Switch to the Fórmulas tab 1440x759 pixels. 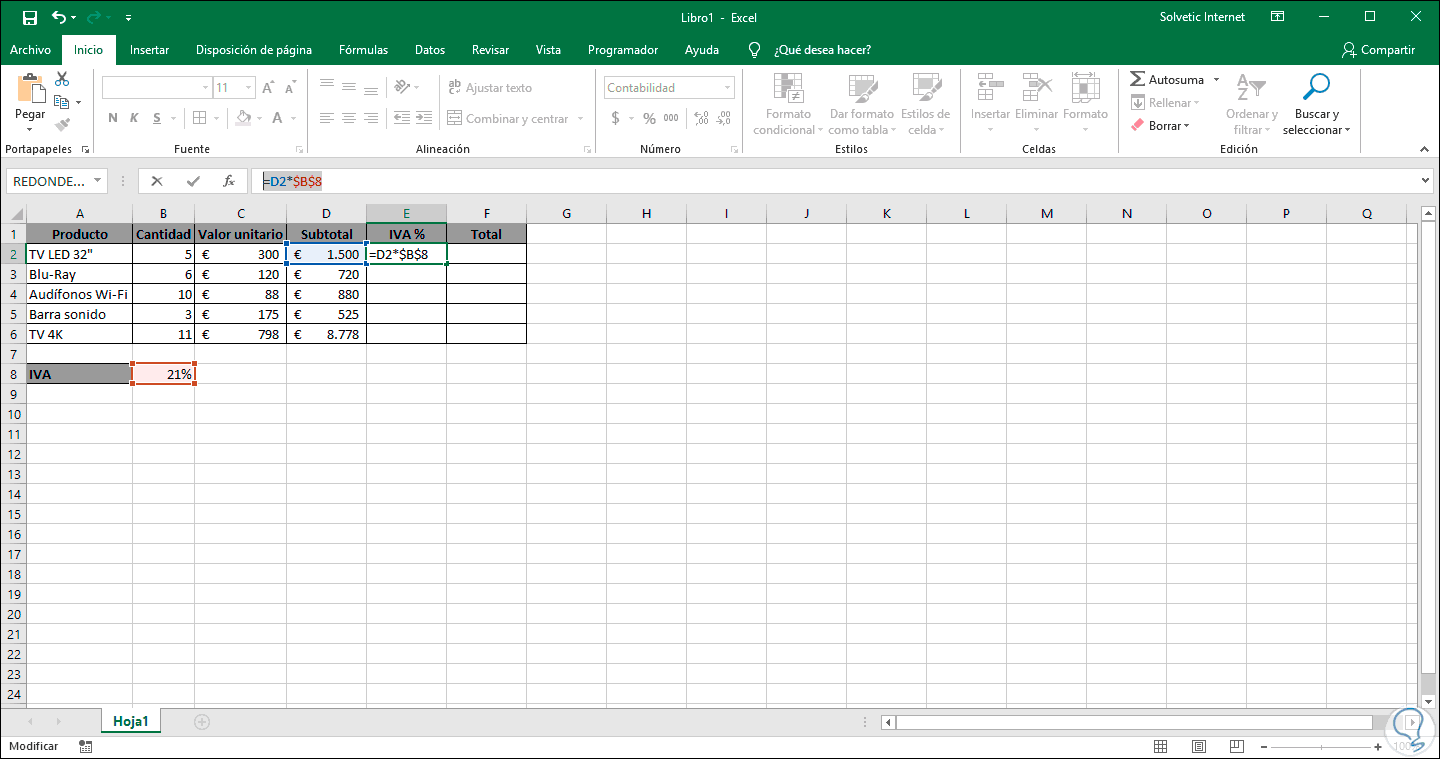pyautogui.click(x=364, y=50)
